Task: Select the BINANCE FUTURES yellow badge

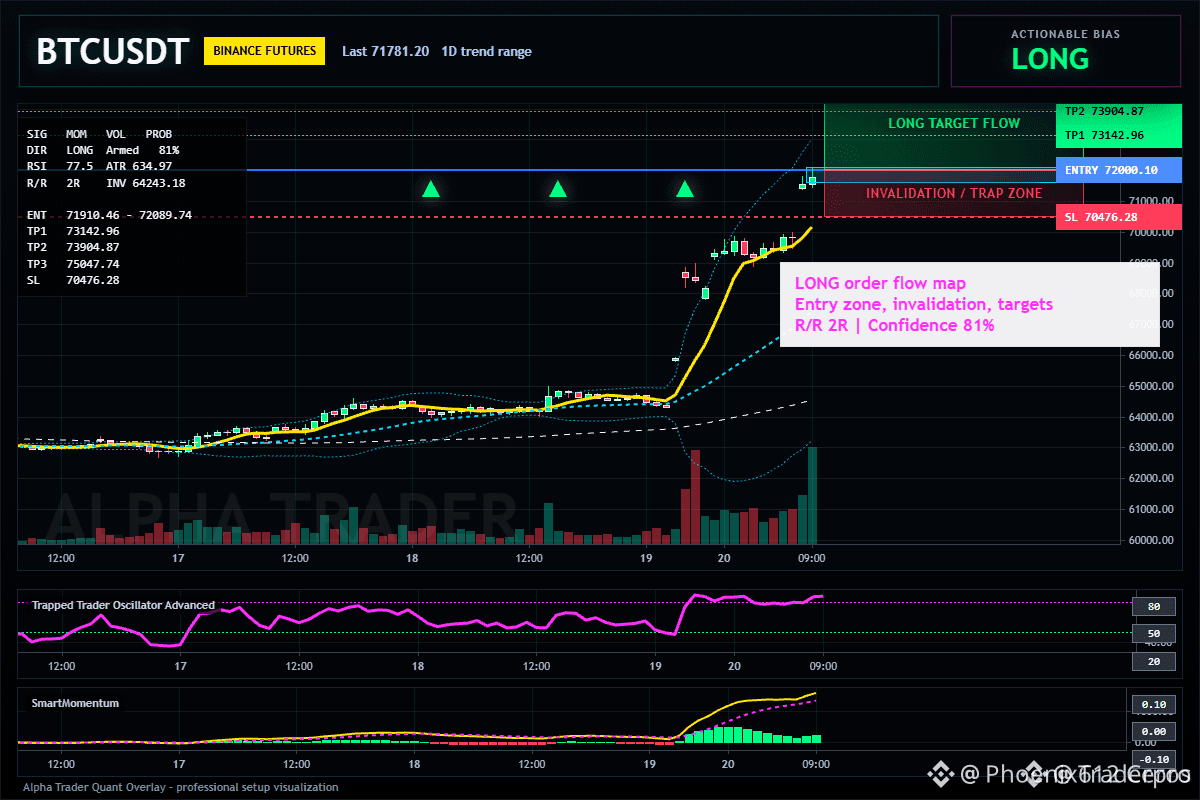Action: pos(265,51)
